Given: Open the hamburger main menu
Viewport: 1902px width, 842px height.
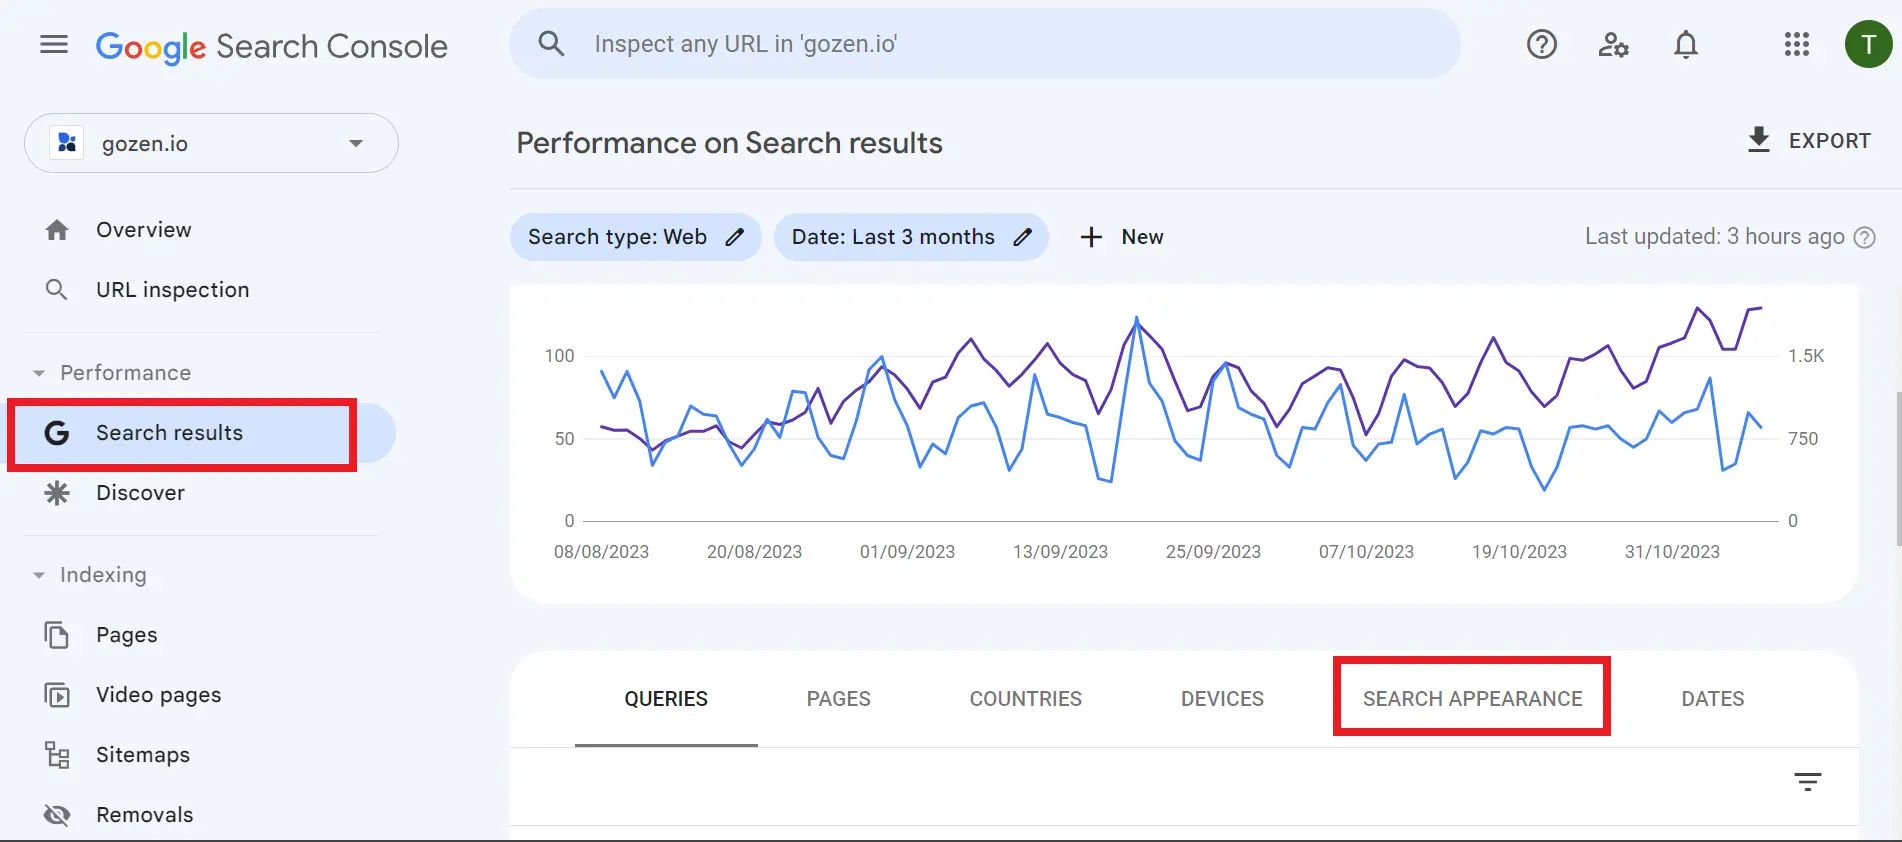Looking at the screenshot, I should pos(54,45).
